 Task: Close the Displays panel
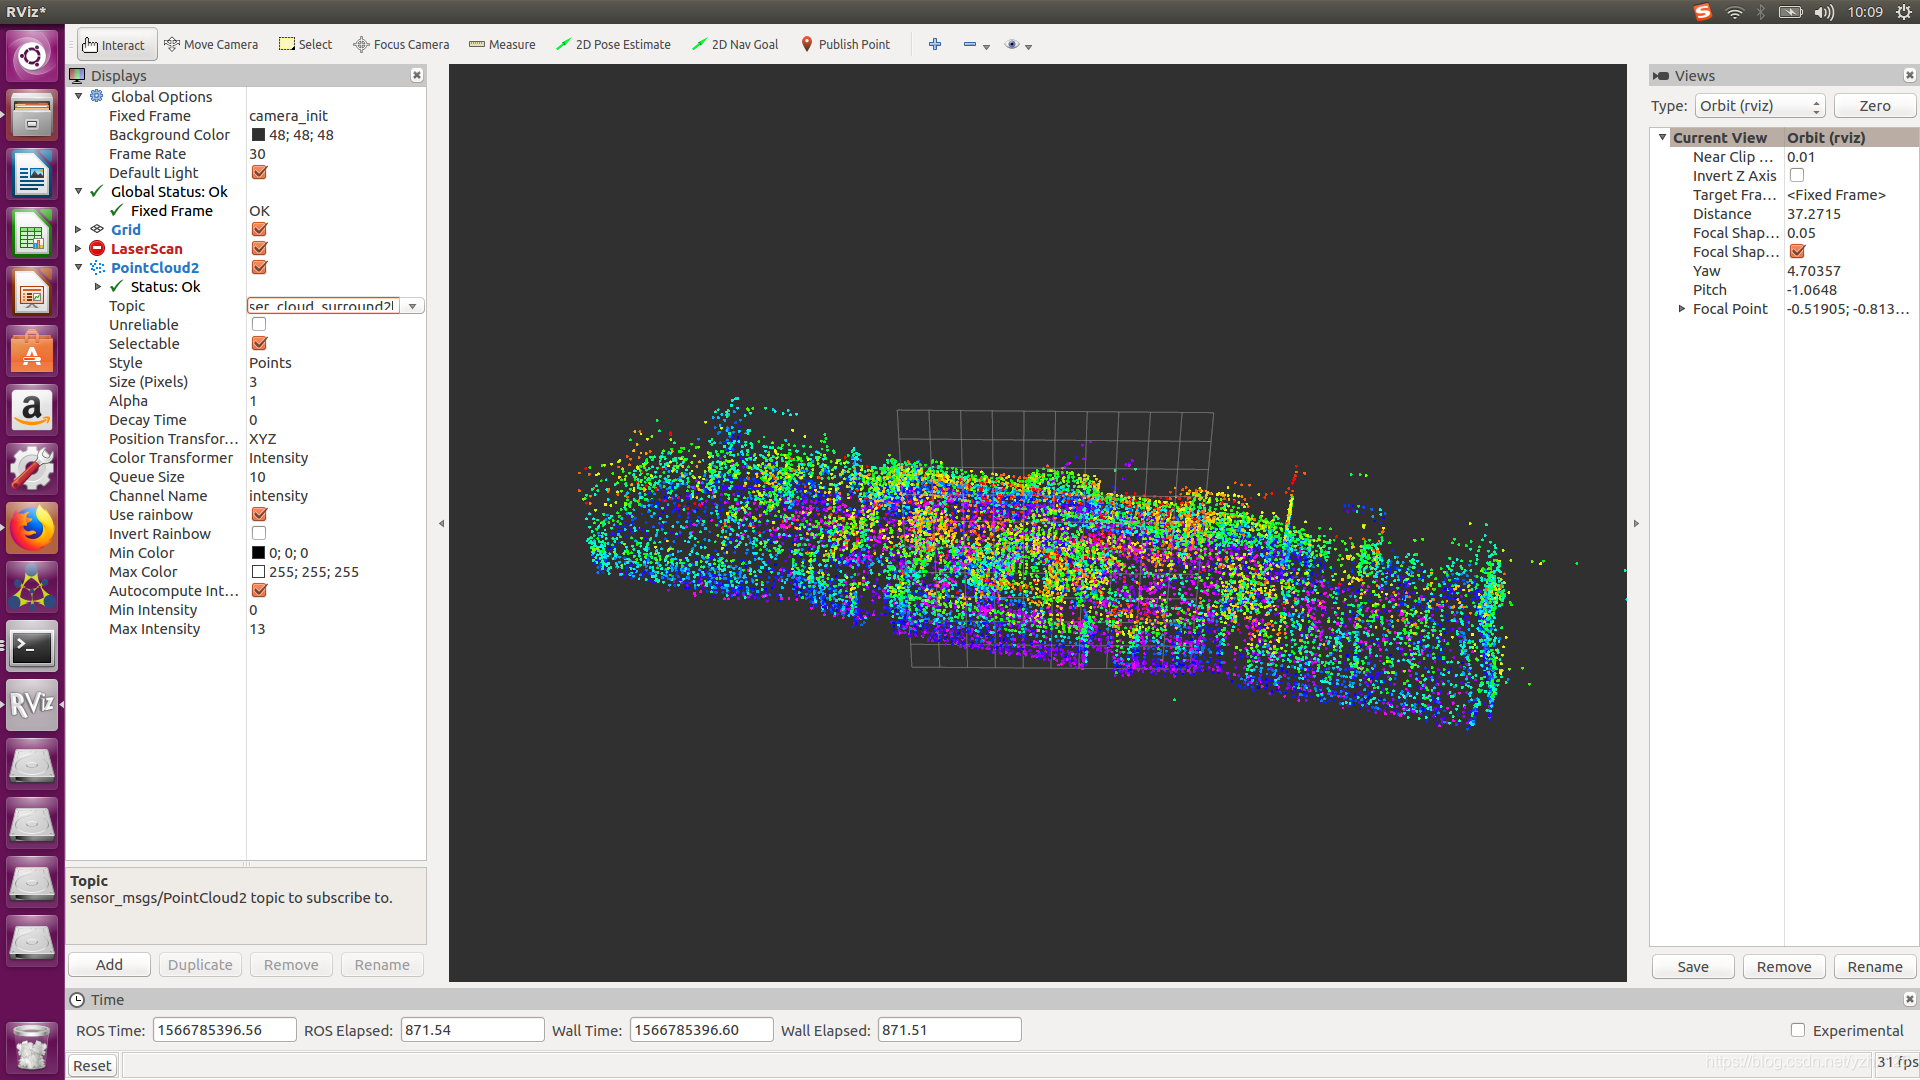coord(417,76)
